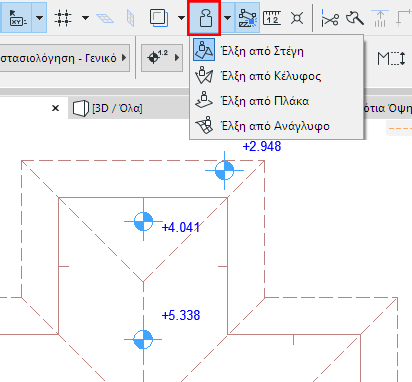412x382 pixels.
Task: Click the M text size icon
Action: [x=391, y=59]
